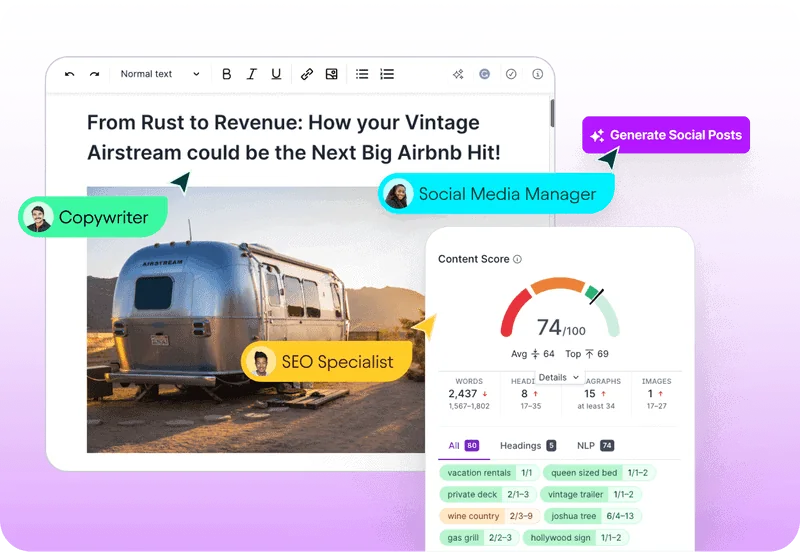Toggle bold formatting
The image size is (800, 552).
[x=227, y=74]
